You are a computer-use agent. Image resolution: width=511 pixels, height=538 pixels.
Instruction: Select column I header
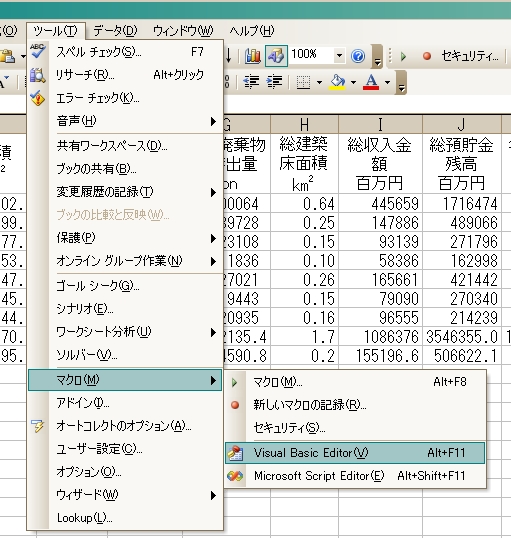[x=380, y=125]
